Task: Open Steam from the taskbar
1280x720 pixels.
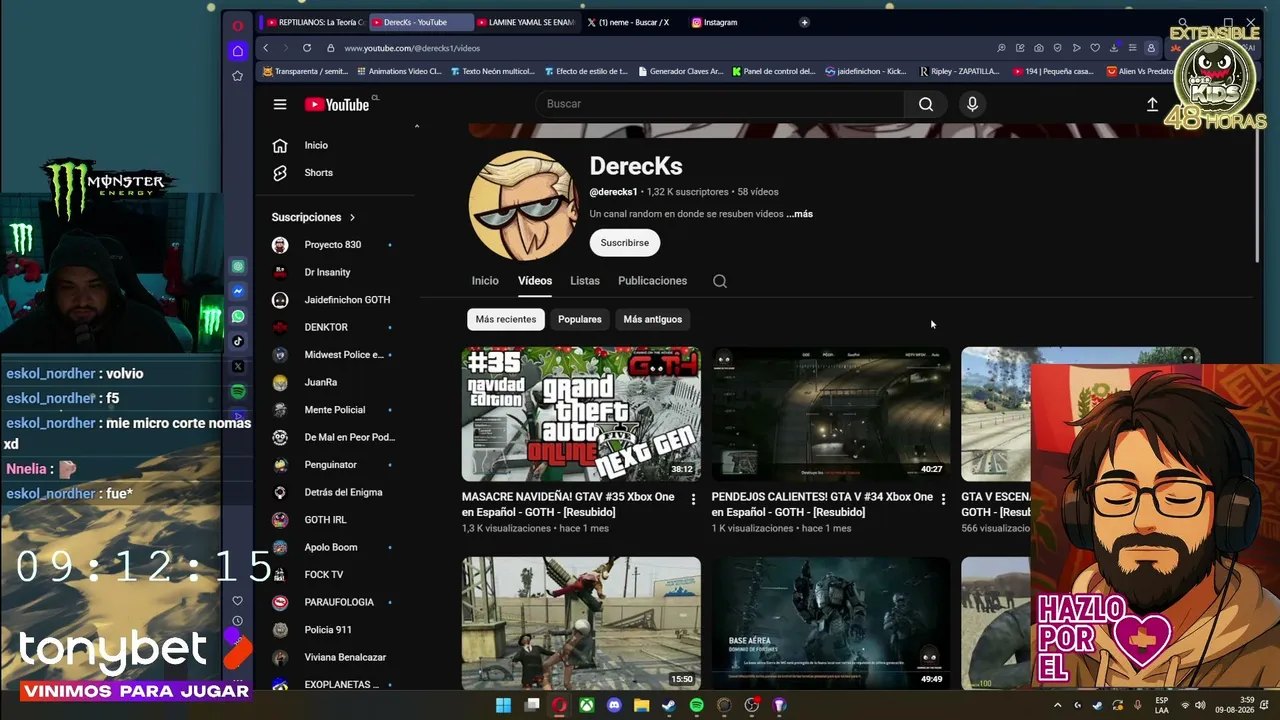Action: pos(669,705)
